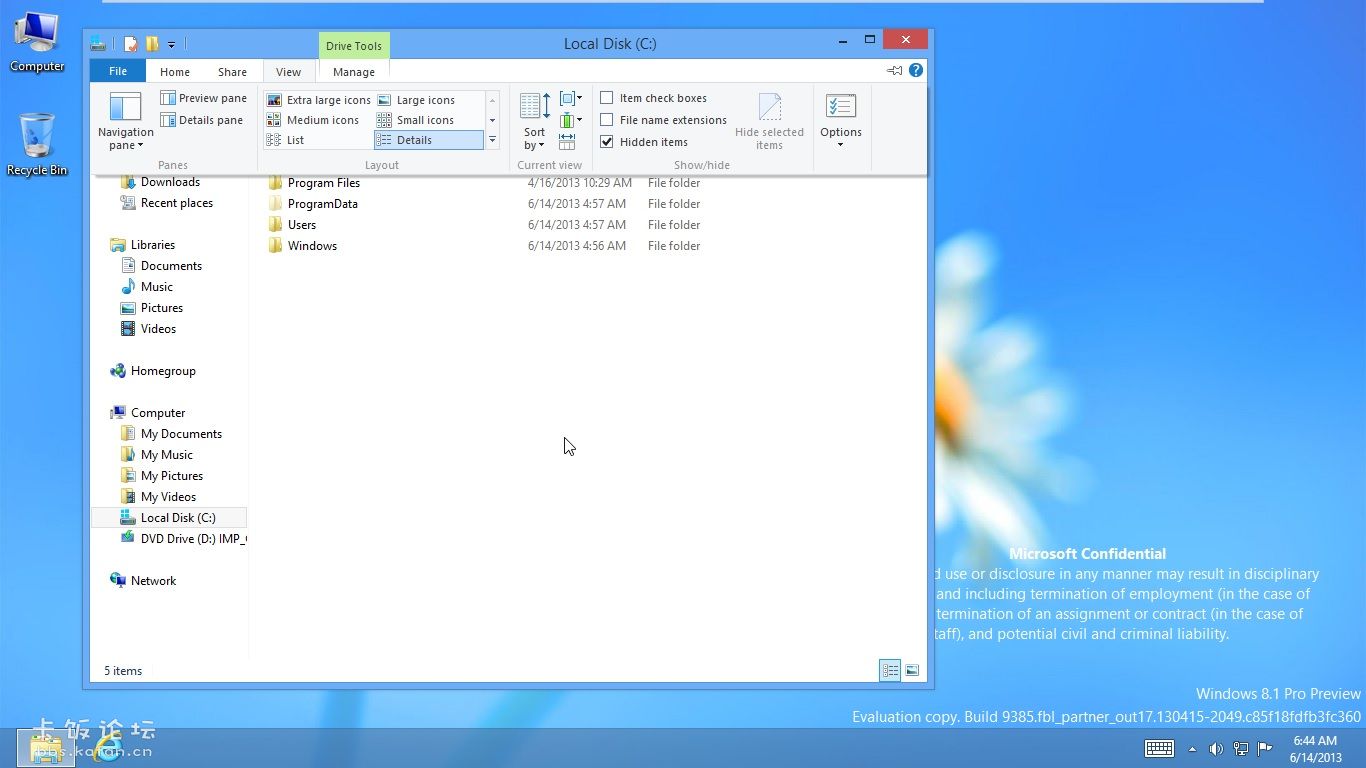Open the Add columns dropdown
Viewport: 1366px width, 768px height.
pos(570,120)
